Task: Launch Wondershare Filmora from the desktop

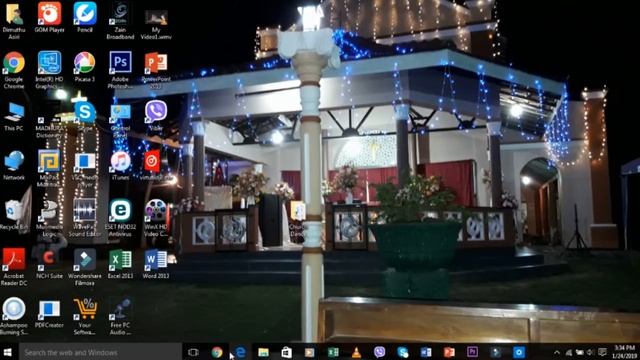Action: coord(84,267)
